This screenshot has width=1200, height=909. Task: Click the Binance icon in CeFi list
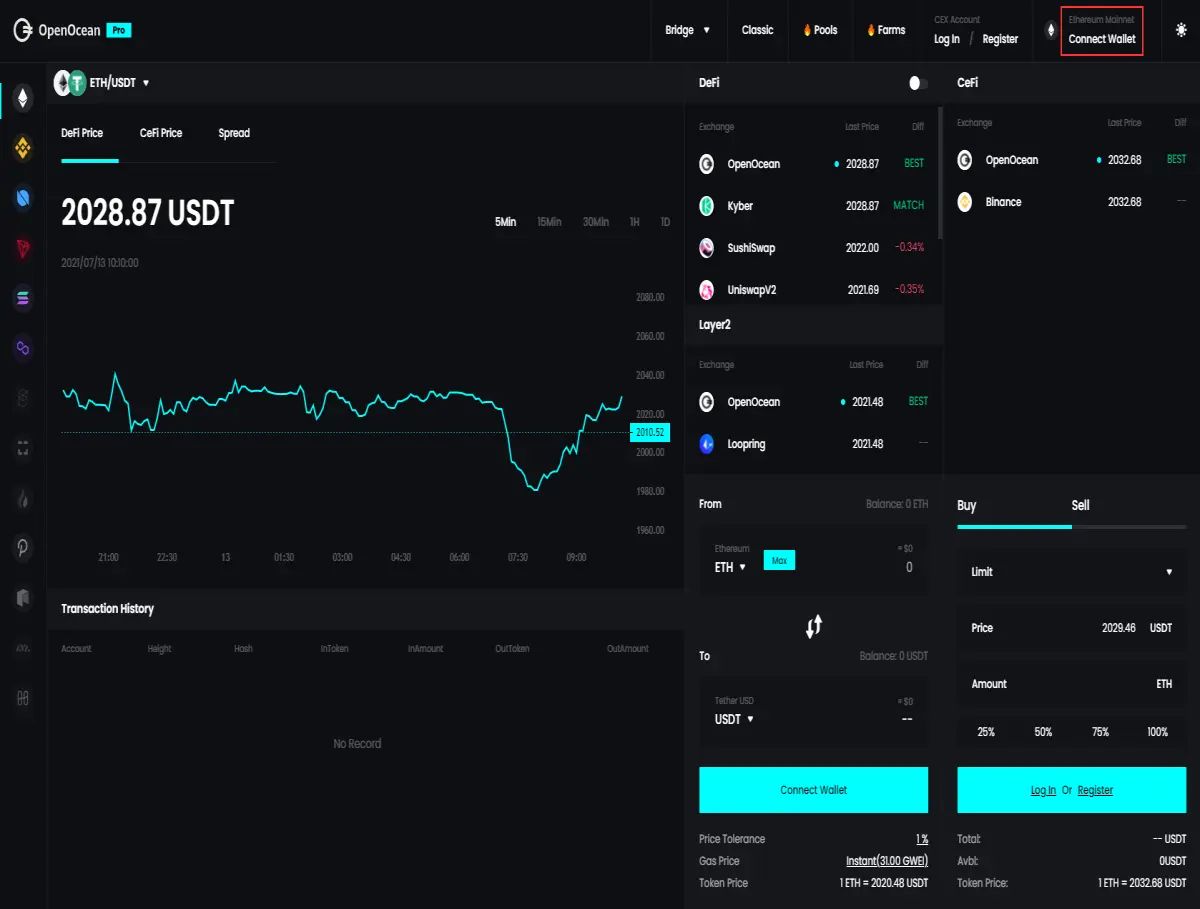965,202
